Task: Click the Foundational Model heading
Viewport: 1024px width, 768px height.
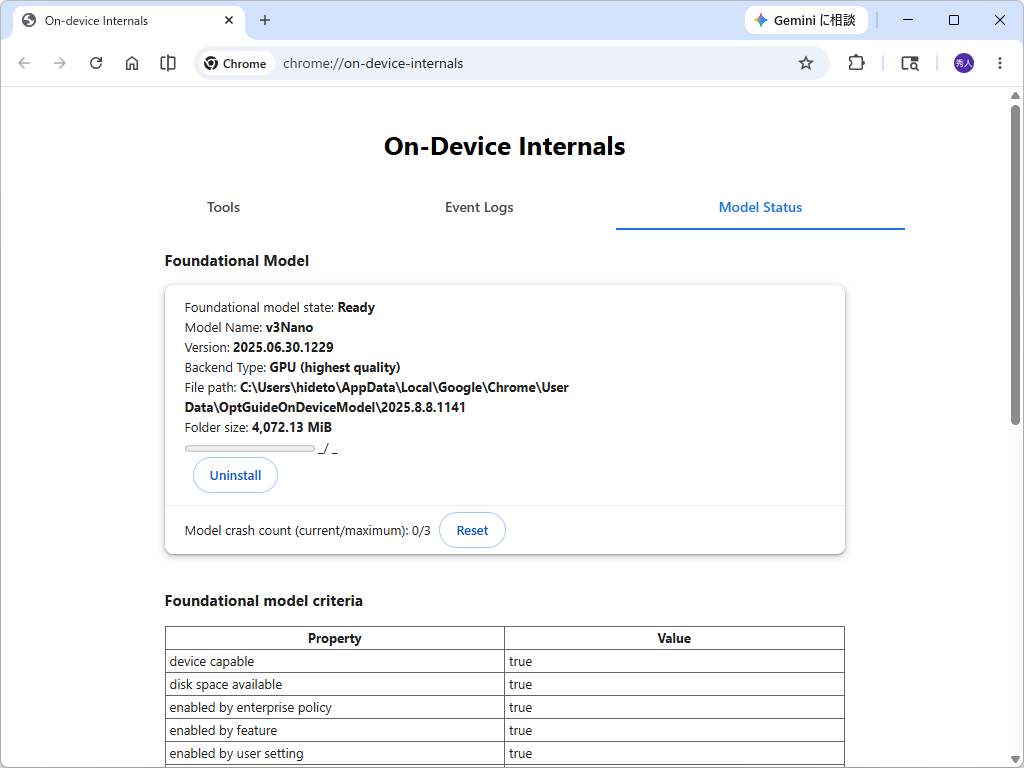Action: [237, 261]
